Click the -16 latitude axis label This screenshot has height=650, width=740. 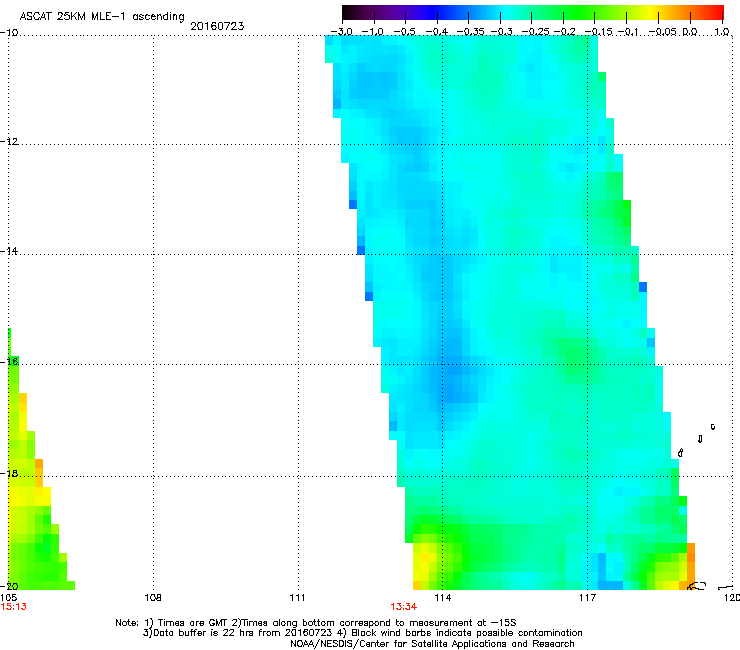(9, 362)
